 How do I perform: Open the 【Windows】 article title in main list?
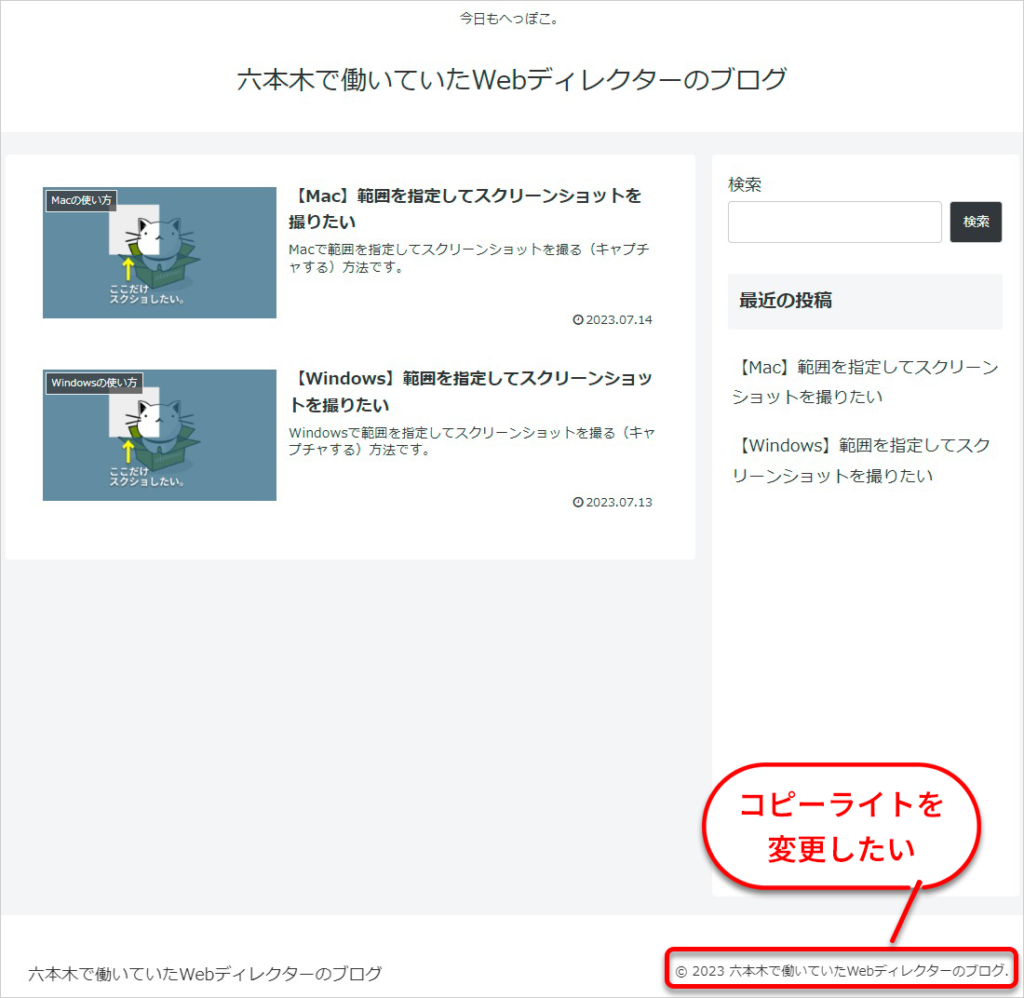click(470, 391)
